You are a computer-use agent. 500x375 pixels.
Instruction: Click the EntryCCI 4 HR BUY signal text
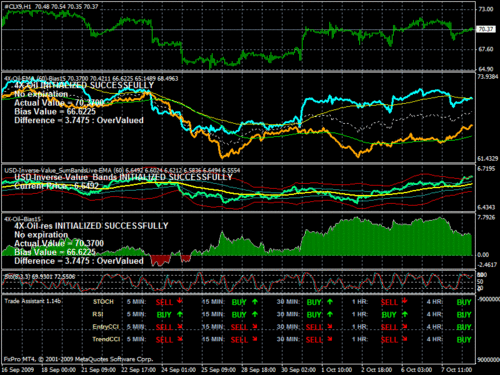[x=464, y=327]
